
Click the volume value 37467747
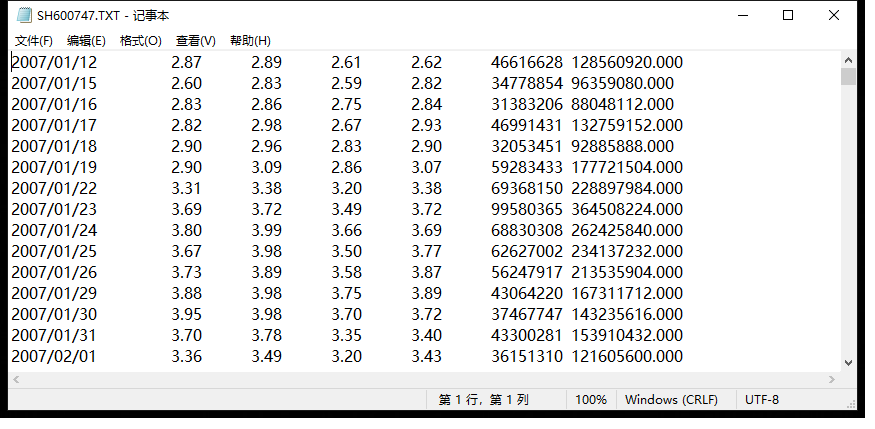pos(527,315)
